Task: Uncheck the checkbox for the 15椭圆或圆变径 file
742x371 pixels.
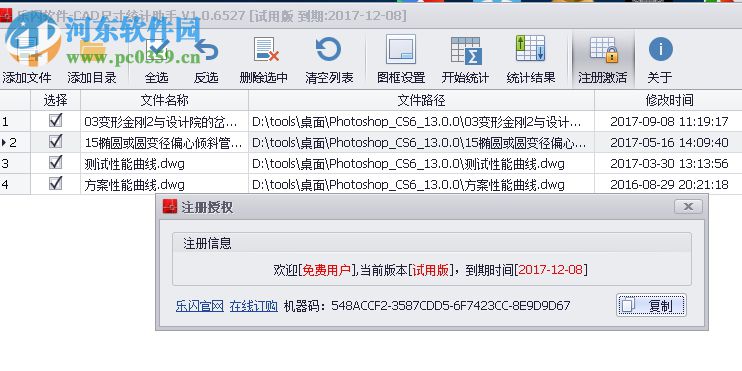Action: [x=55, y=141]
